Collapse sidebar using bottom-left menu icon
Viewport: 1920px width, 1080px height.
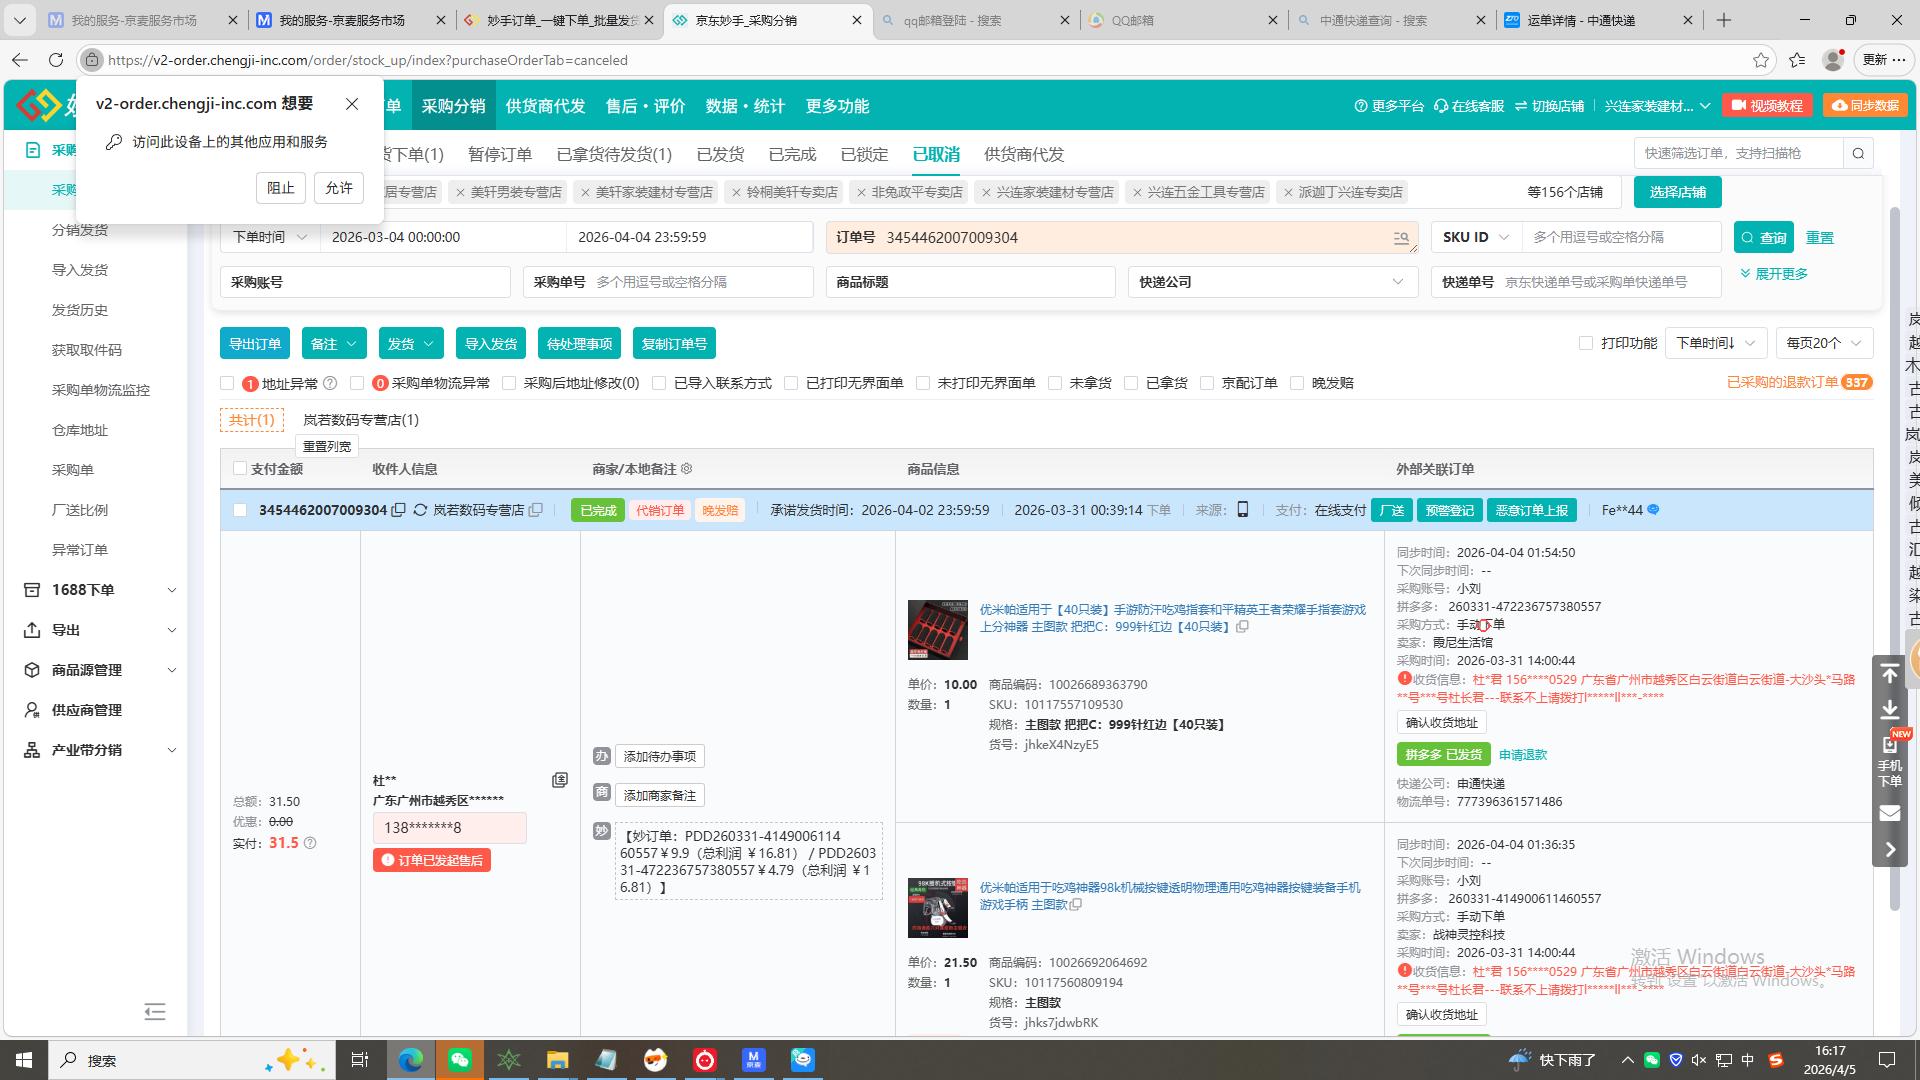[x=154, y=1011]
